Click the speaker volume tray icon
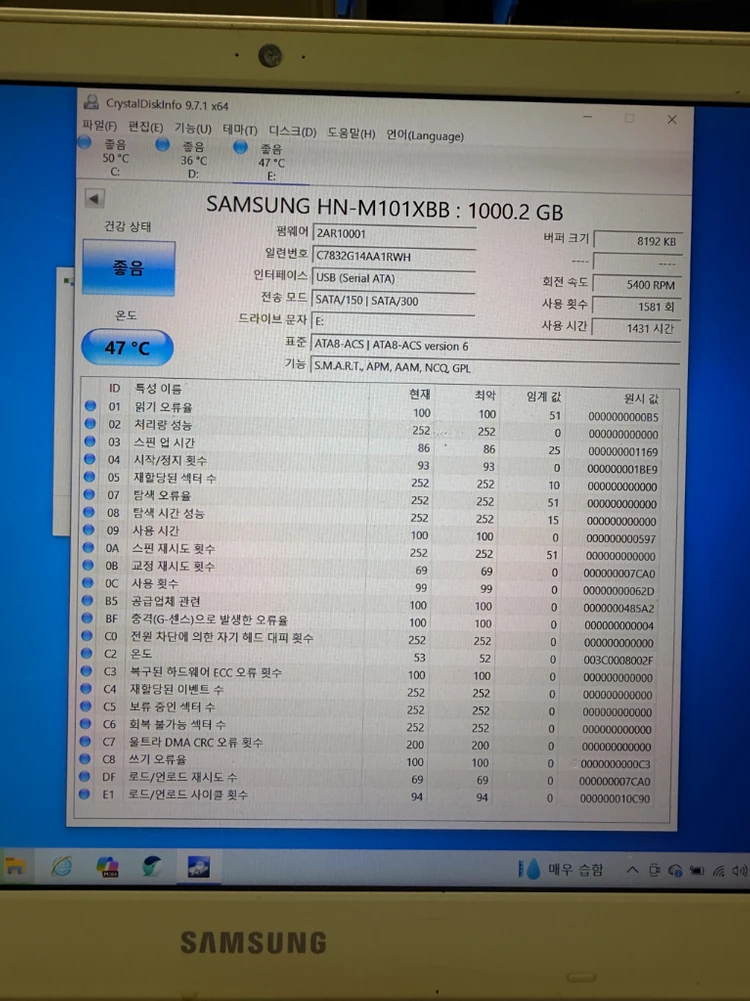This screenshot has width=750, height=1001. [740, 871]
